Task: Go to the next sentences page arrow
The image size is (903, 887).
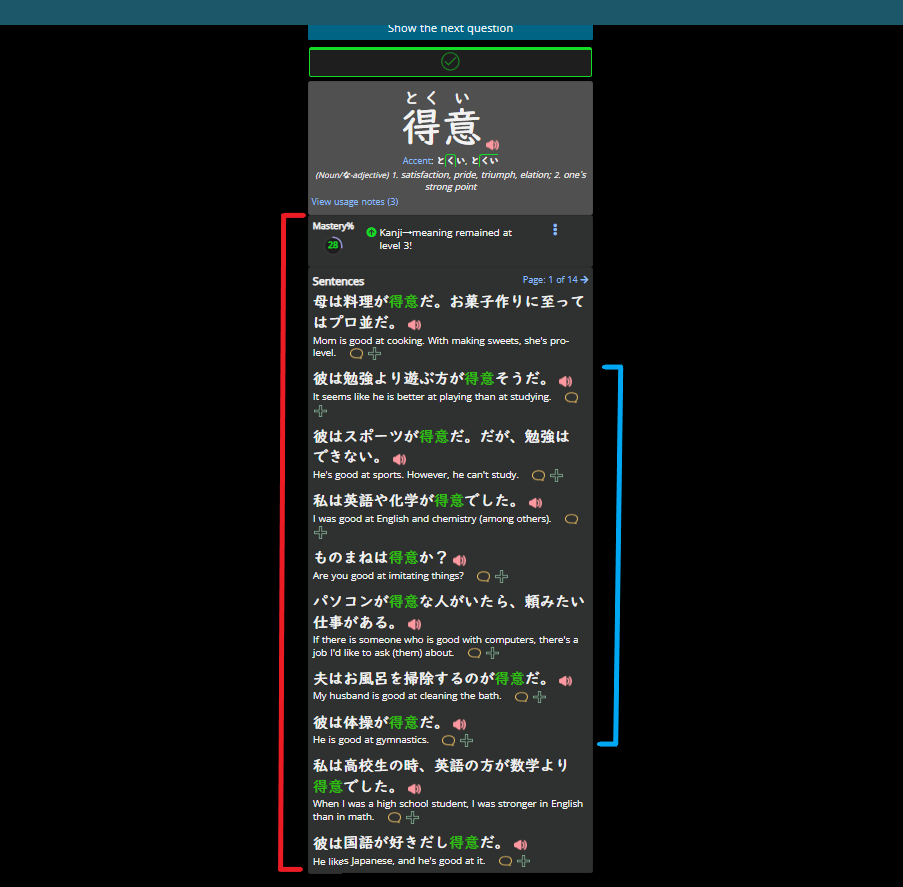Action: pyautogui.click(x=583, y=279)
